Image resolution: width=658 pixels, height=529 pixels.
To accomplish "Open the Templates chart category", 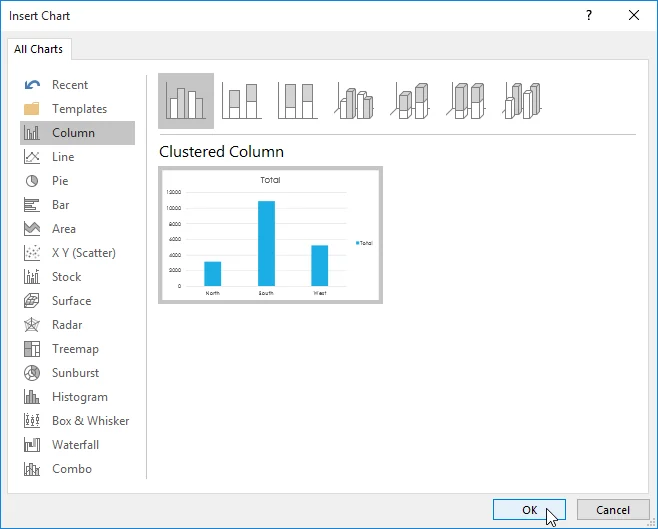I will [x=78, y=109].
